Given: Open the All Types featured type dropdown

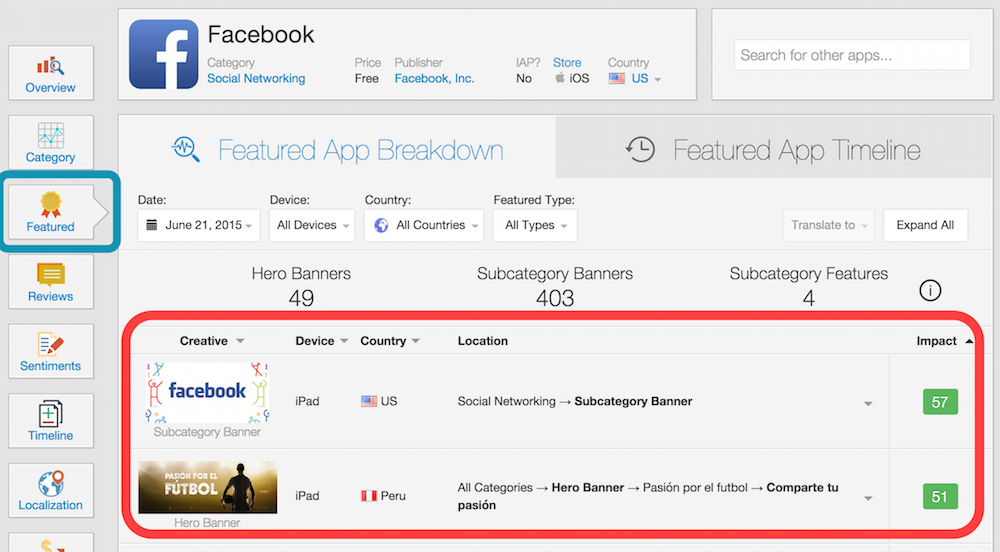Looking at the screenshot, I should coord(535,225).
